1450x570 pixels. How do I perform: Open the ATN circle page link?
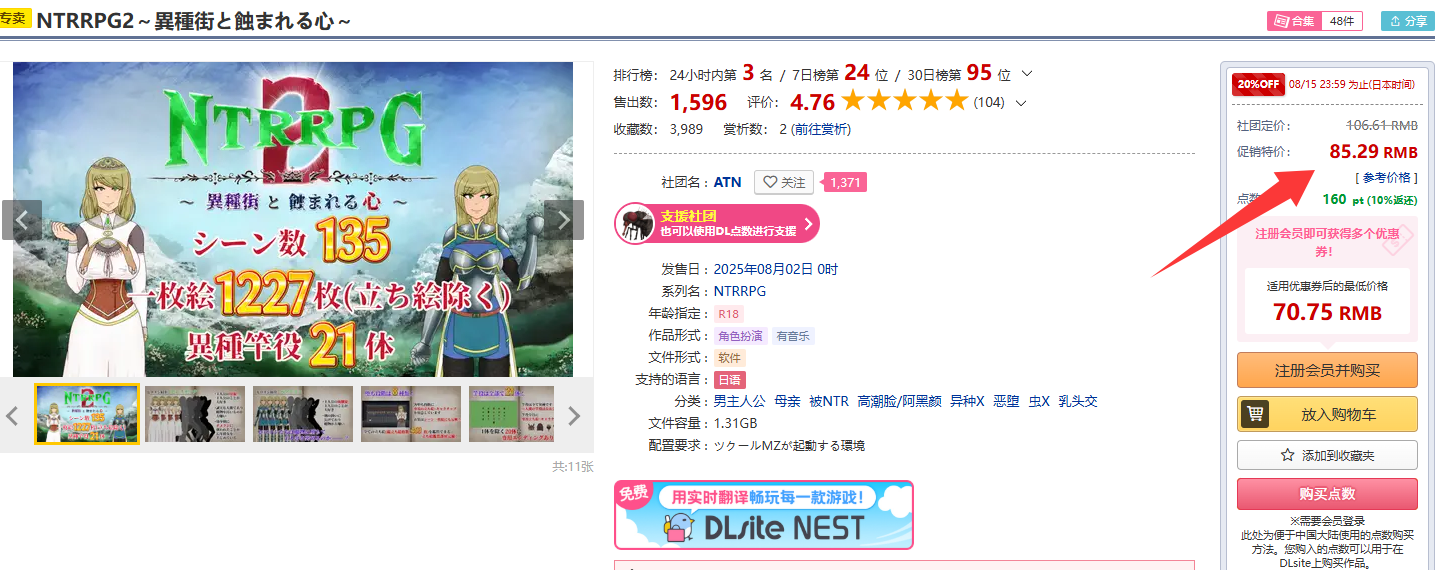tap(728, 182)
